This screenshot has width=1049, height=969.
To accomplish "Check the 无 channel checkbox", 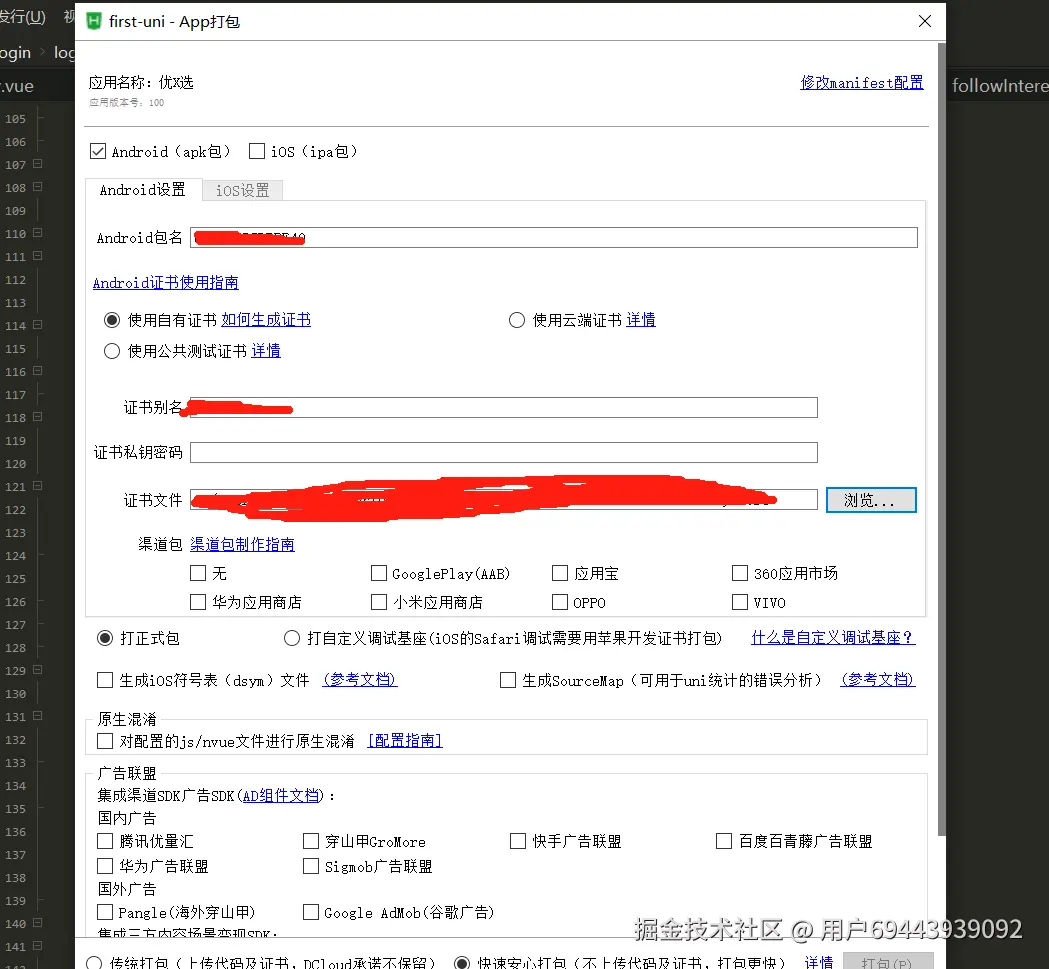I will click(198, 574).
